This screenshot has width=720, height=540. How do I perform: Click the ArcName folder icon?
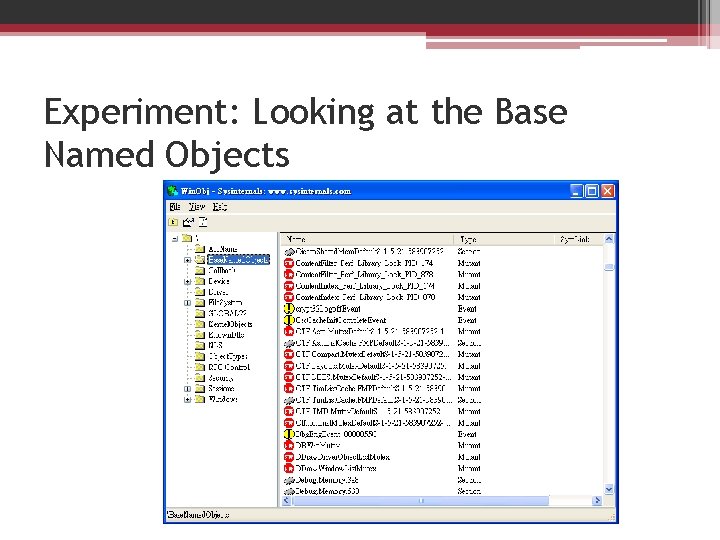(x=200, y=249)
